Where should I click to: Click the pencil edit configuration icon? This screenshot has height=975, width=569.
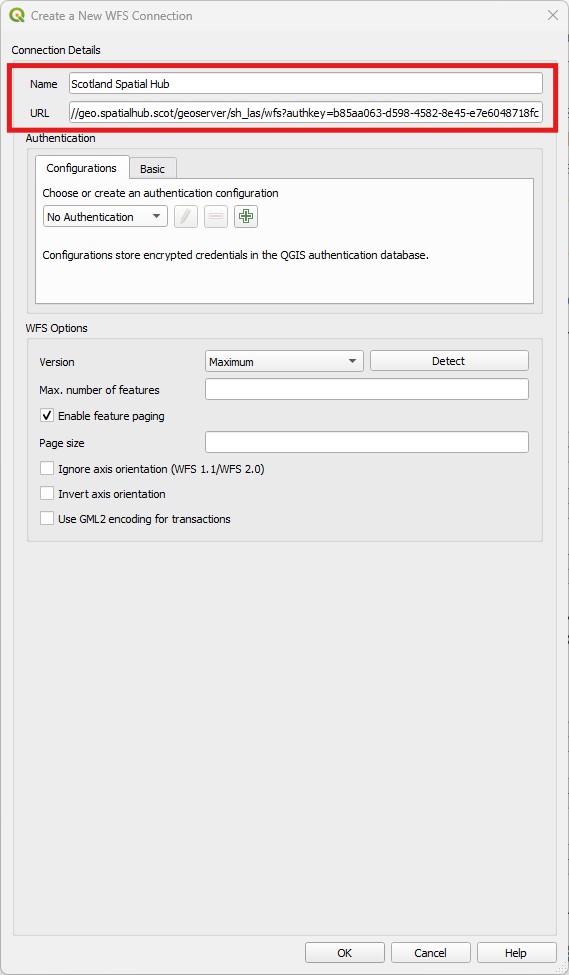(186, 216)
